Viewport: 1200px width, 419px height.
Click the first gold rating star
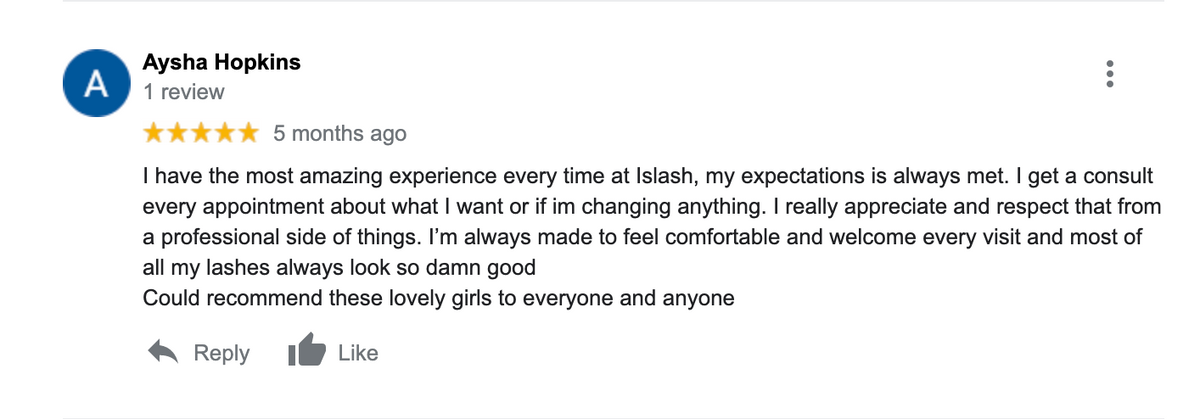tap(154, 133)
